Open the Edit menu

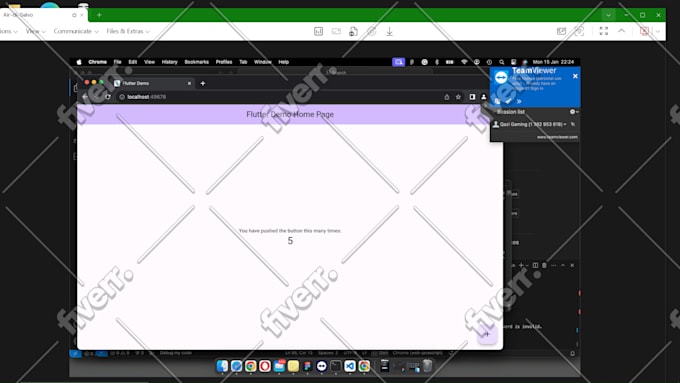[x=133, y=62]
